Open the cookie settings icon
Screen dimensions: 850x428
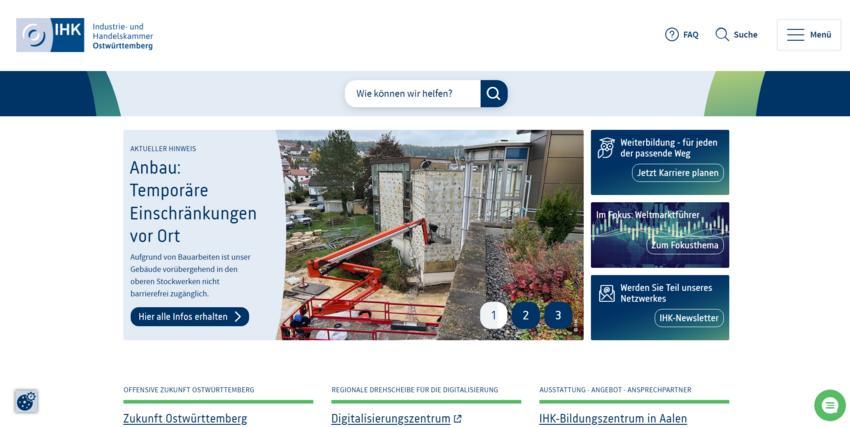(26, 401)
